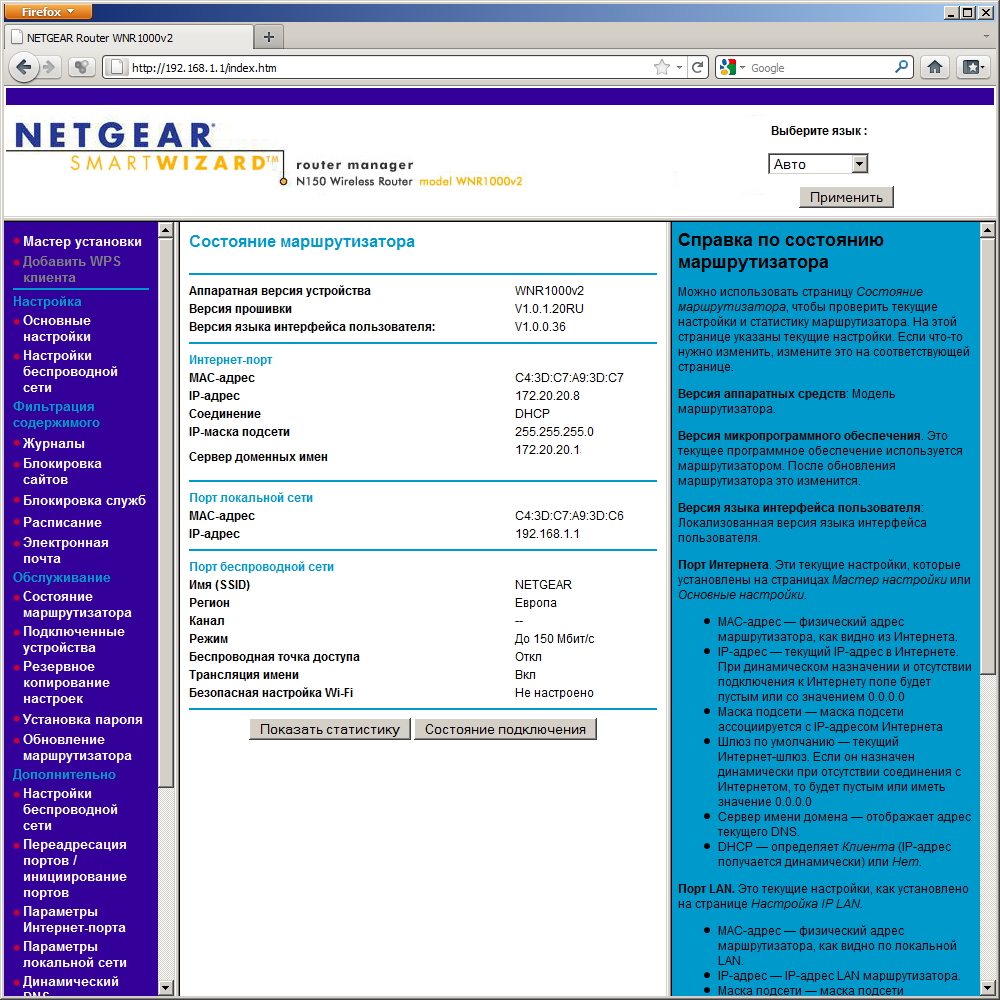Bookmark this page with the star icon
This screenshot has width=1000, height=1000.
coord(662,67)
